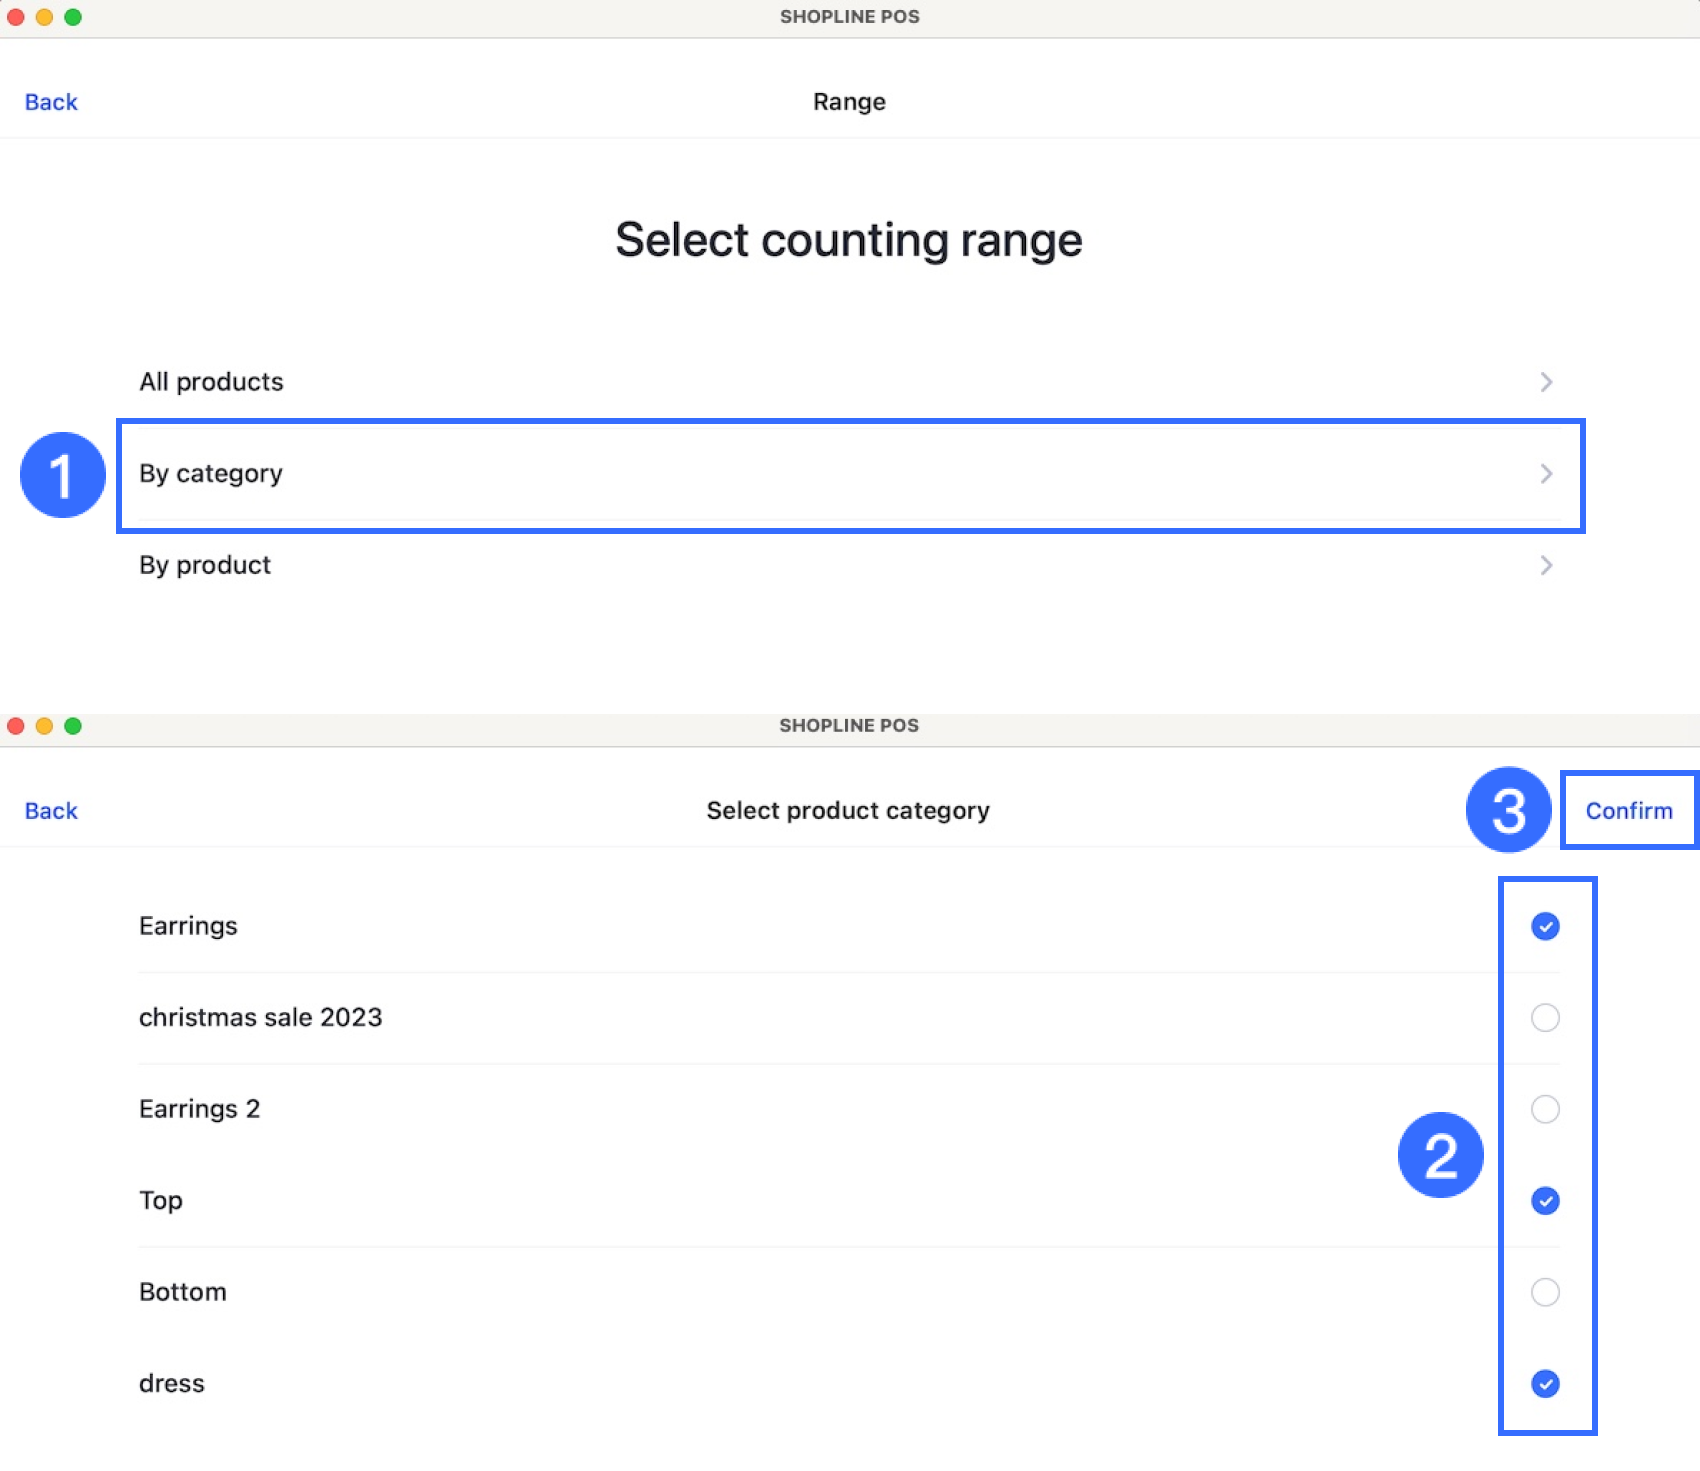The image size is (1700, 1471).
Task: Go Back from the Range screen
Action: (x=51, y=102)
